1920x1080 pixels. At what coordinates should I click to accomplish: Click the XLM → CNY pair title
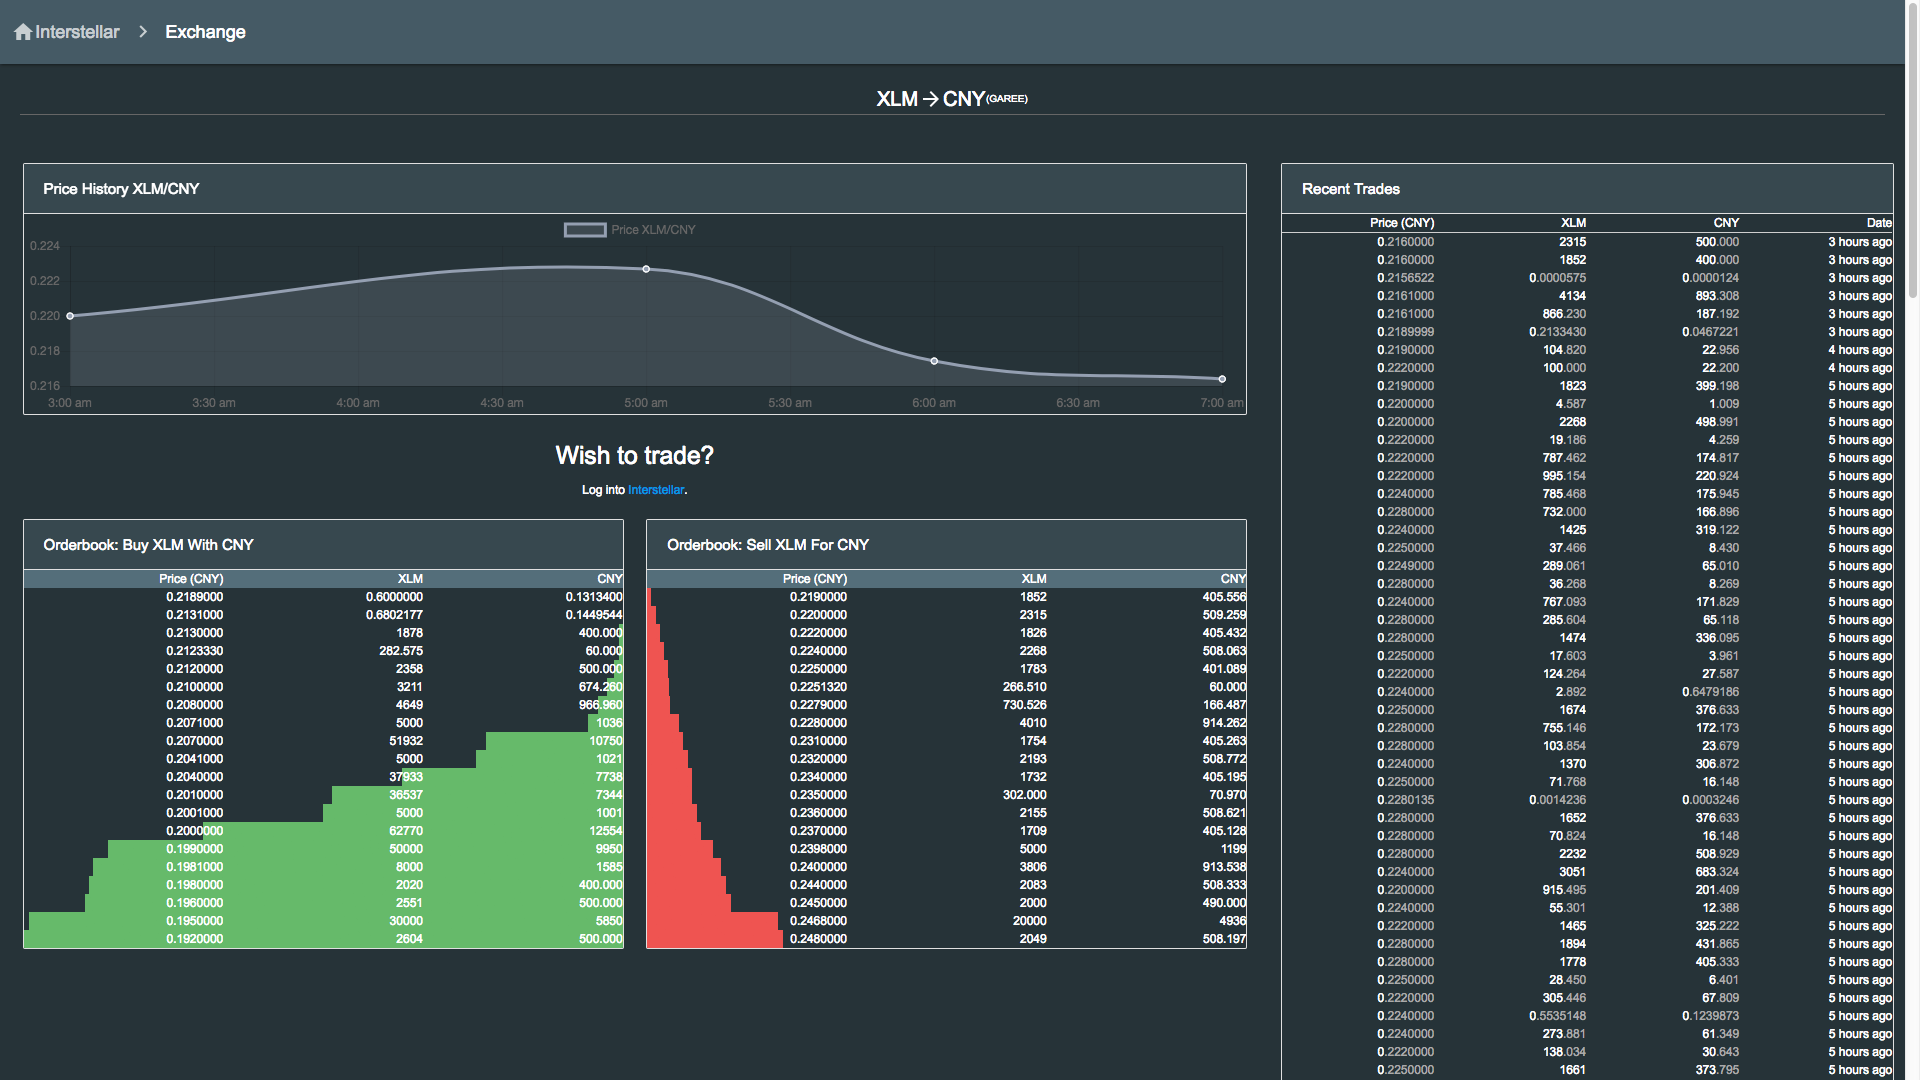tap(952, 99)
